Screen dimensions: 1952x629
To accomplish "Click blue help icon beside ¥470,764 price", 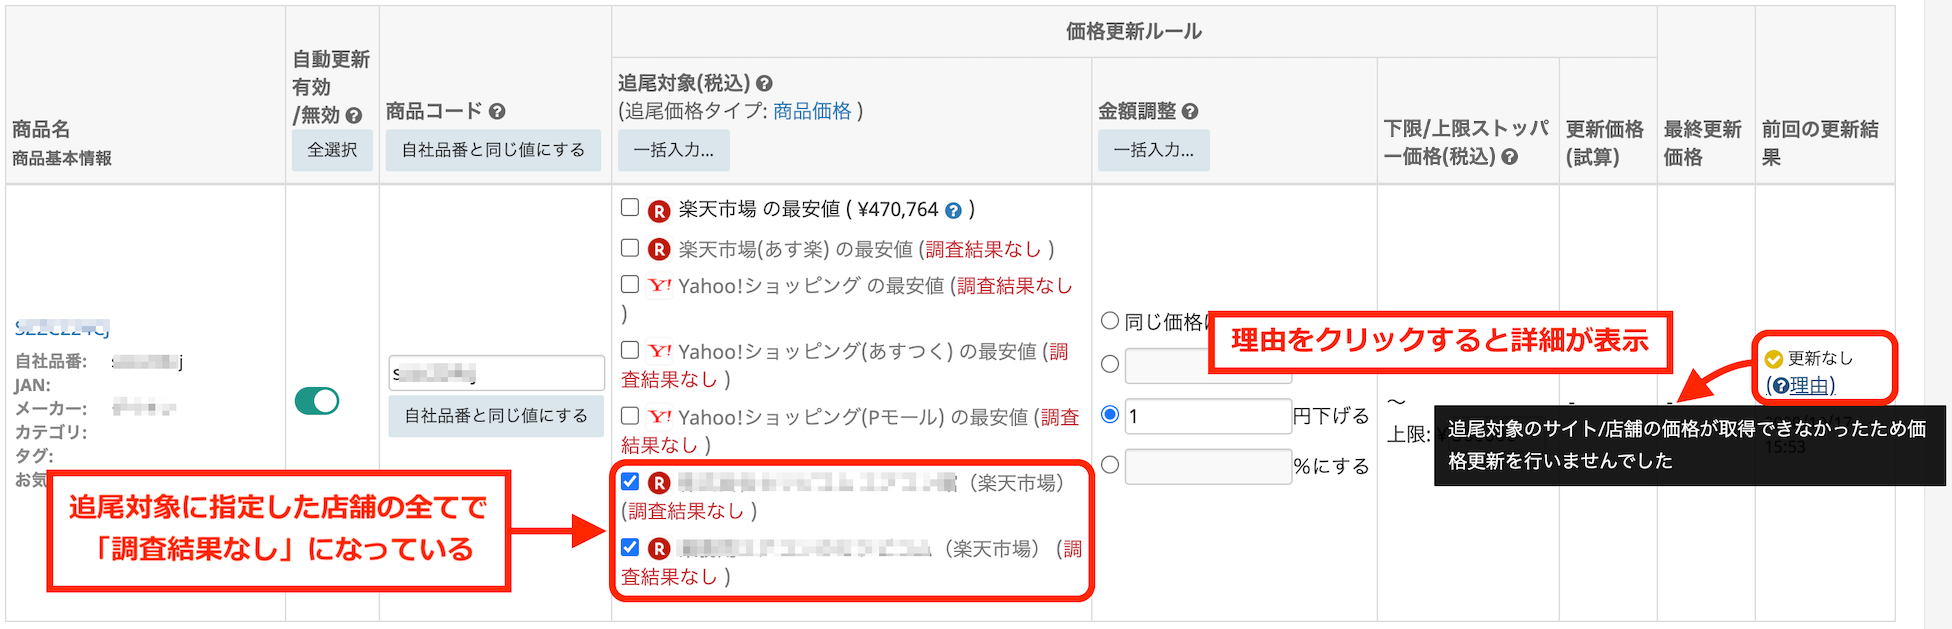I will click(x=953, y=210).
